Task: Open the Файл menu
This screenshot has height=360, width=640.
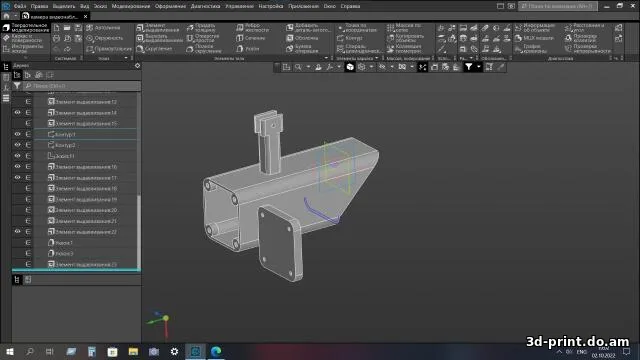Action: 20,6
